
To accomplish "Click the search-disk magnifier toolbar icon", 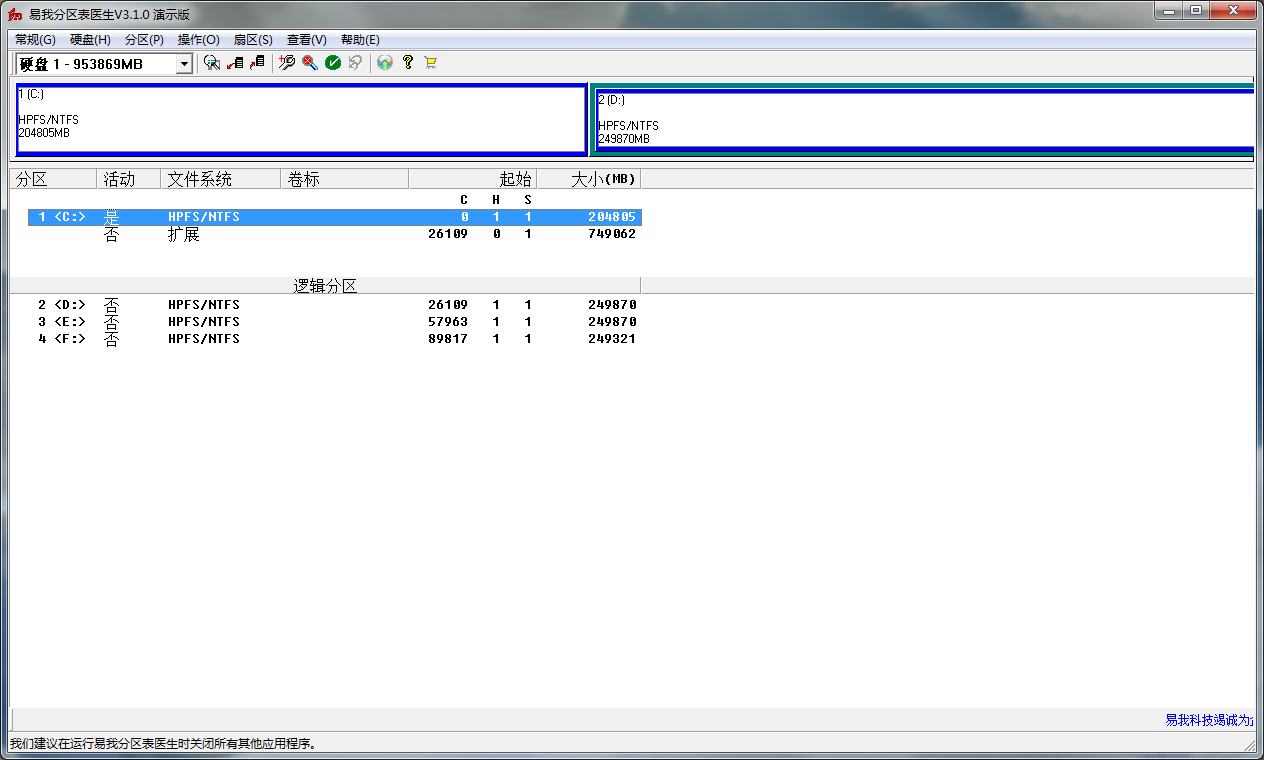I will pyautogui.click(x=211, y=63).
